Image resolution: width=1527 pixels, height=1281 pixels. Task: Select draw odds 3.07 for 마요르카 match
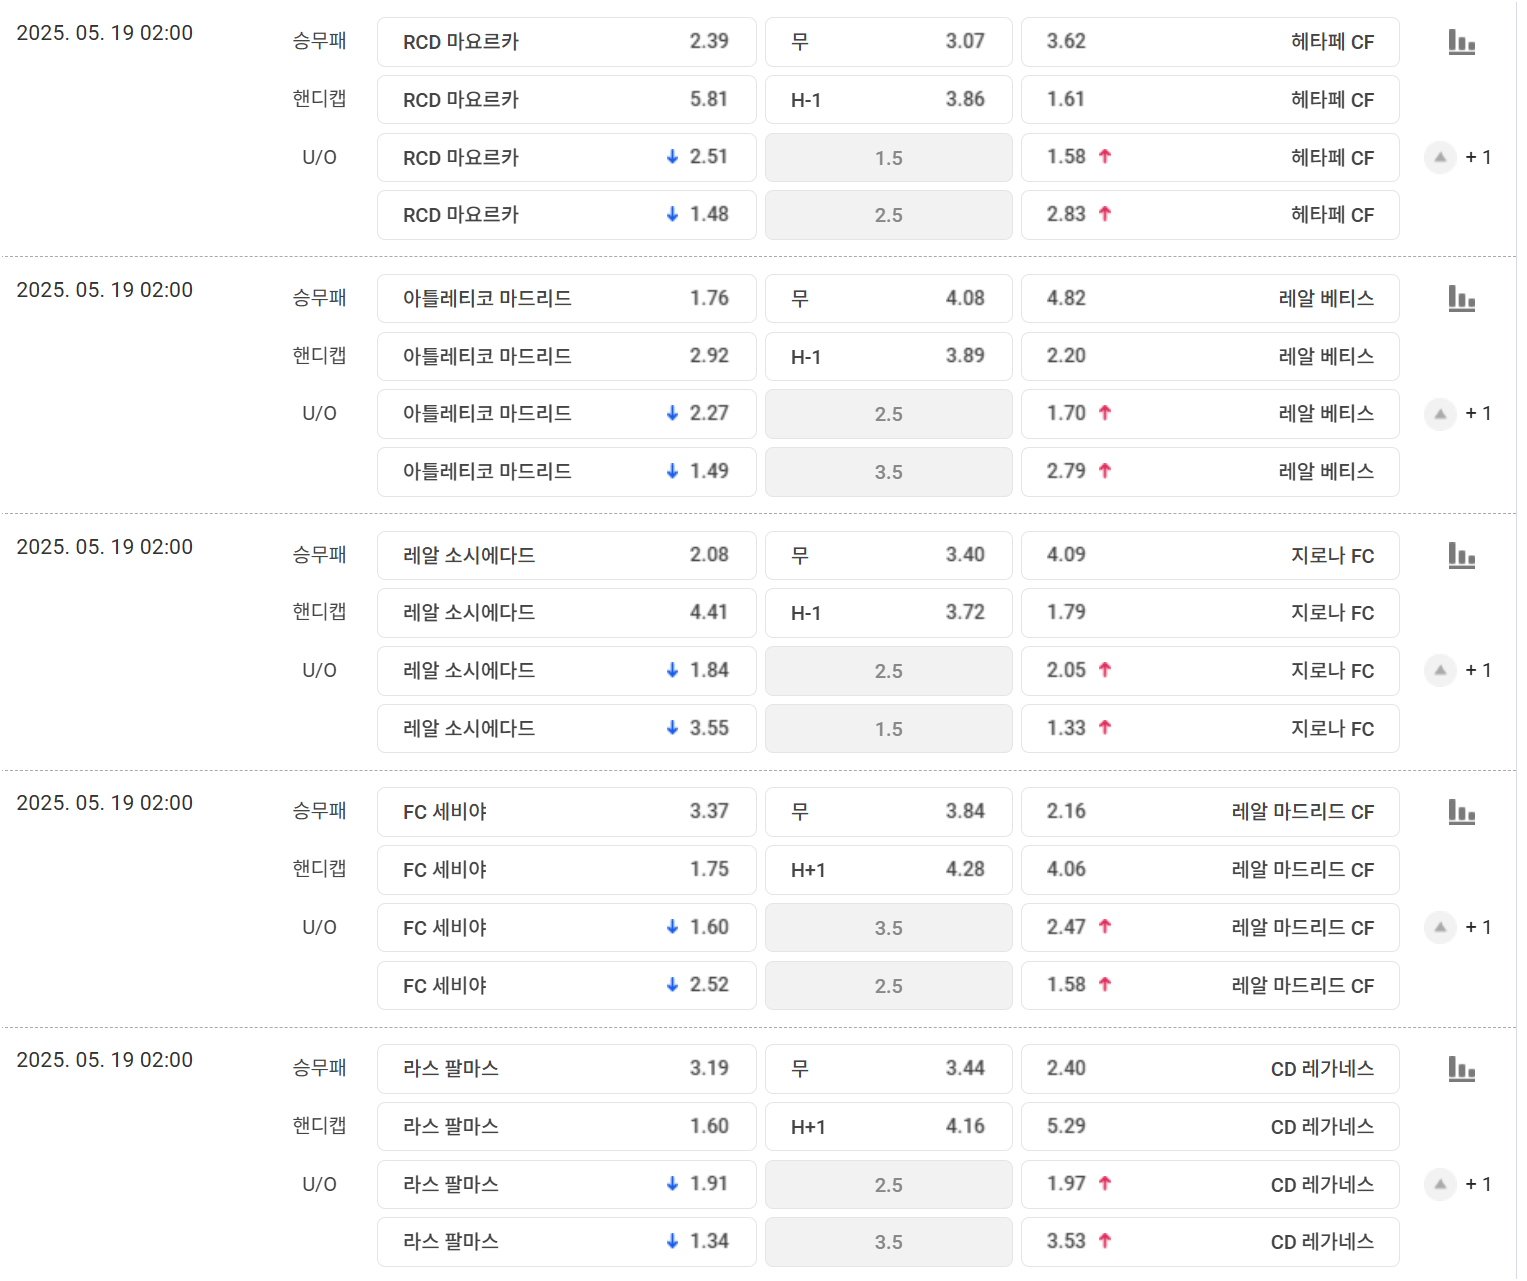coord(889,42)
